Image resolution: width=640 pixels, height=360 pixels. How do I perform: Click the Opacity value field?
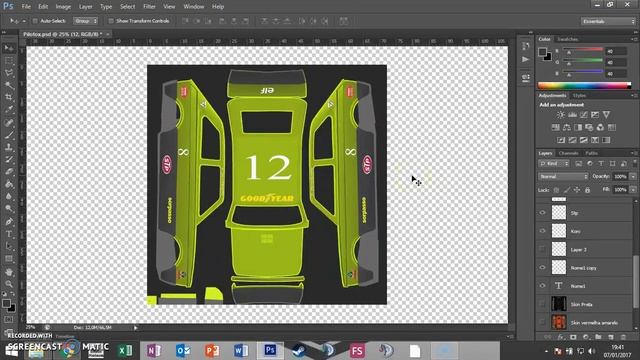click(620, 177)
